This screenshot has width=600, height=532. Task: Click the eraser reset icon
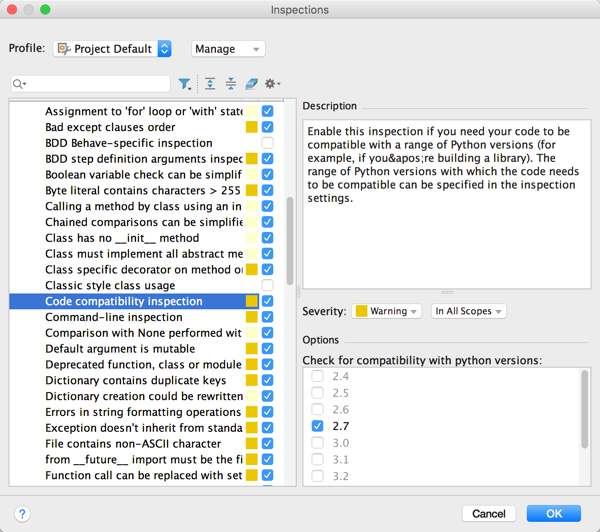[x=251, y=84]
